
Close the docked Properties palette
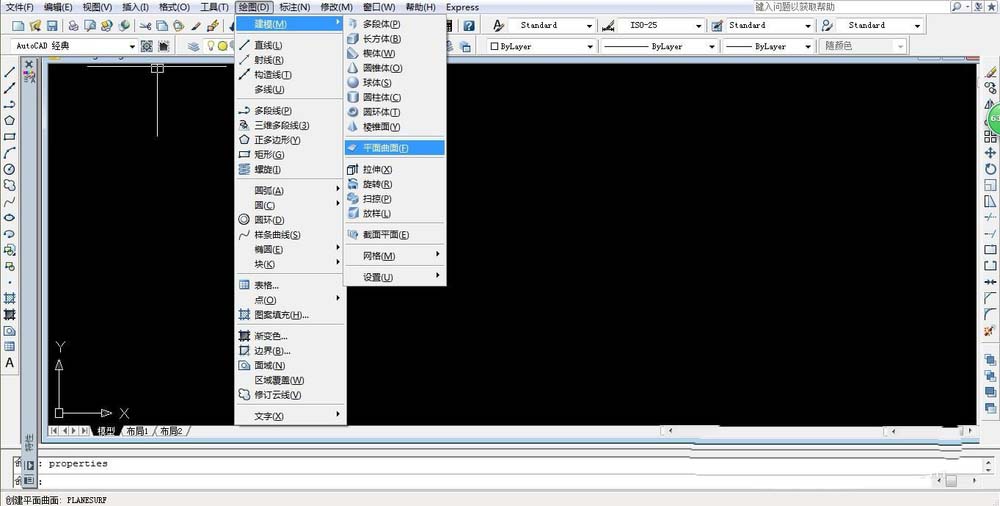coord(29,64)
